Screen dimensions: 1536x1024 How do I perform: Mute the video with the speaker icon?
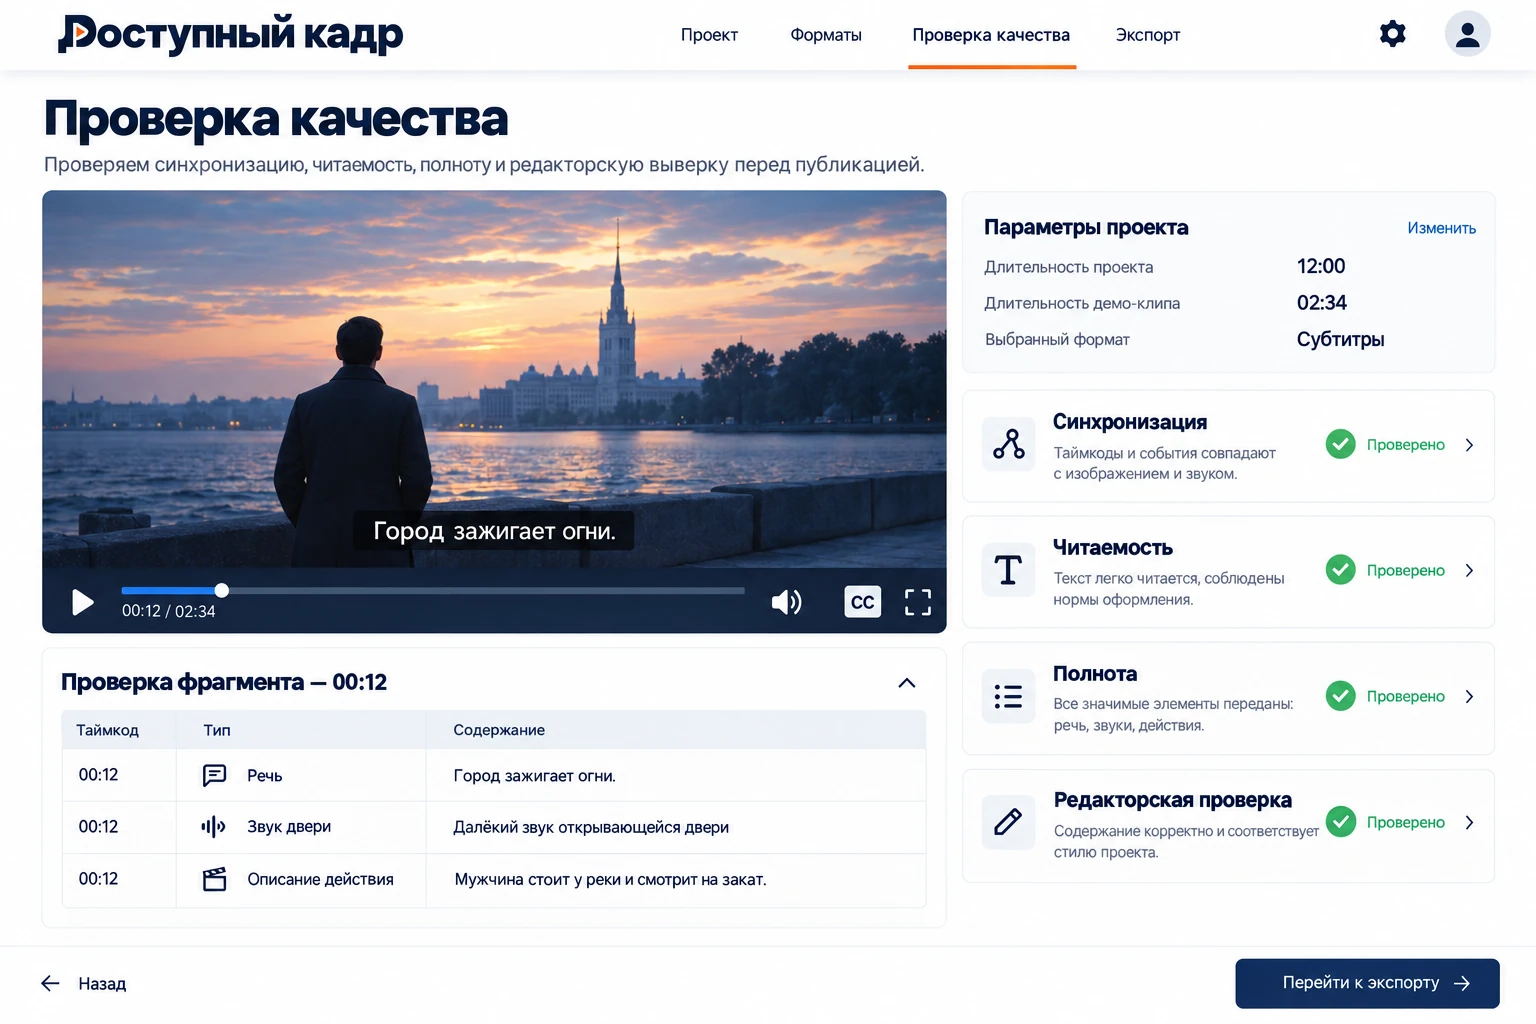pyautogui.click(x=786, y=602)
